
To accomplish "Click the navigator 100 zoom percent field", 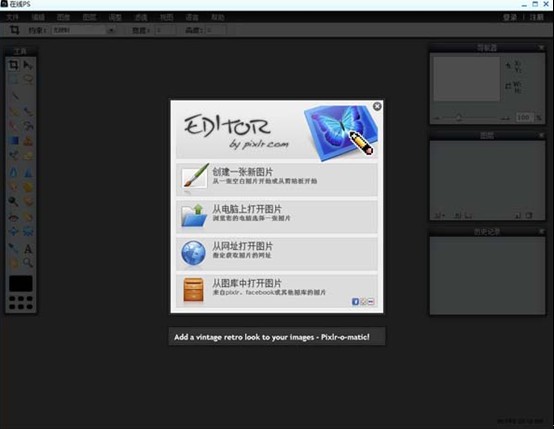I will pyautogui.click(x=524, y=117).
